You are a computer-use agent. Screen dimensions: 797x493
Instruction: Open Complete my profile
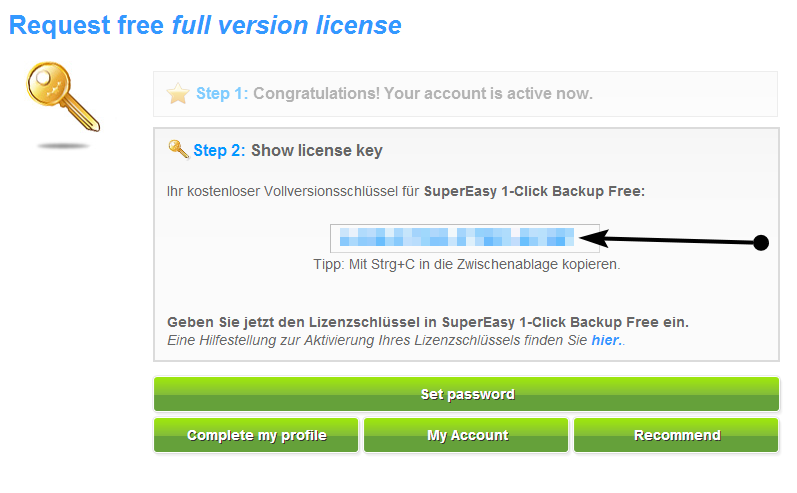pos(257,435)
